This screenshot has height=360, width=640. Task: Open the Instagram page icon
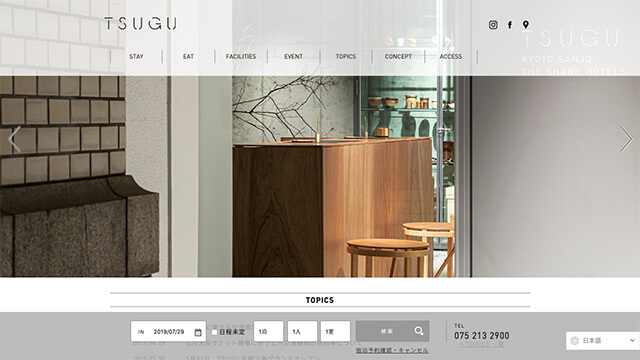coord(493,25)
